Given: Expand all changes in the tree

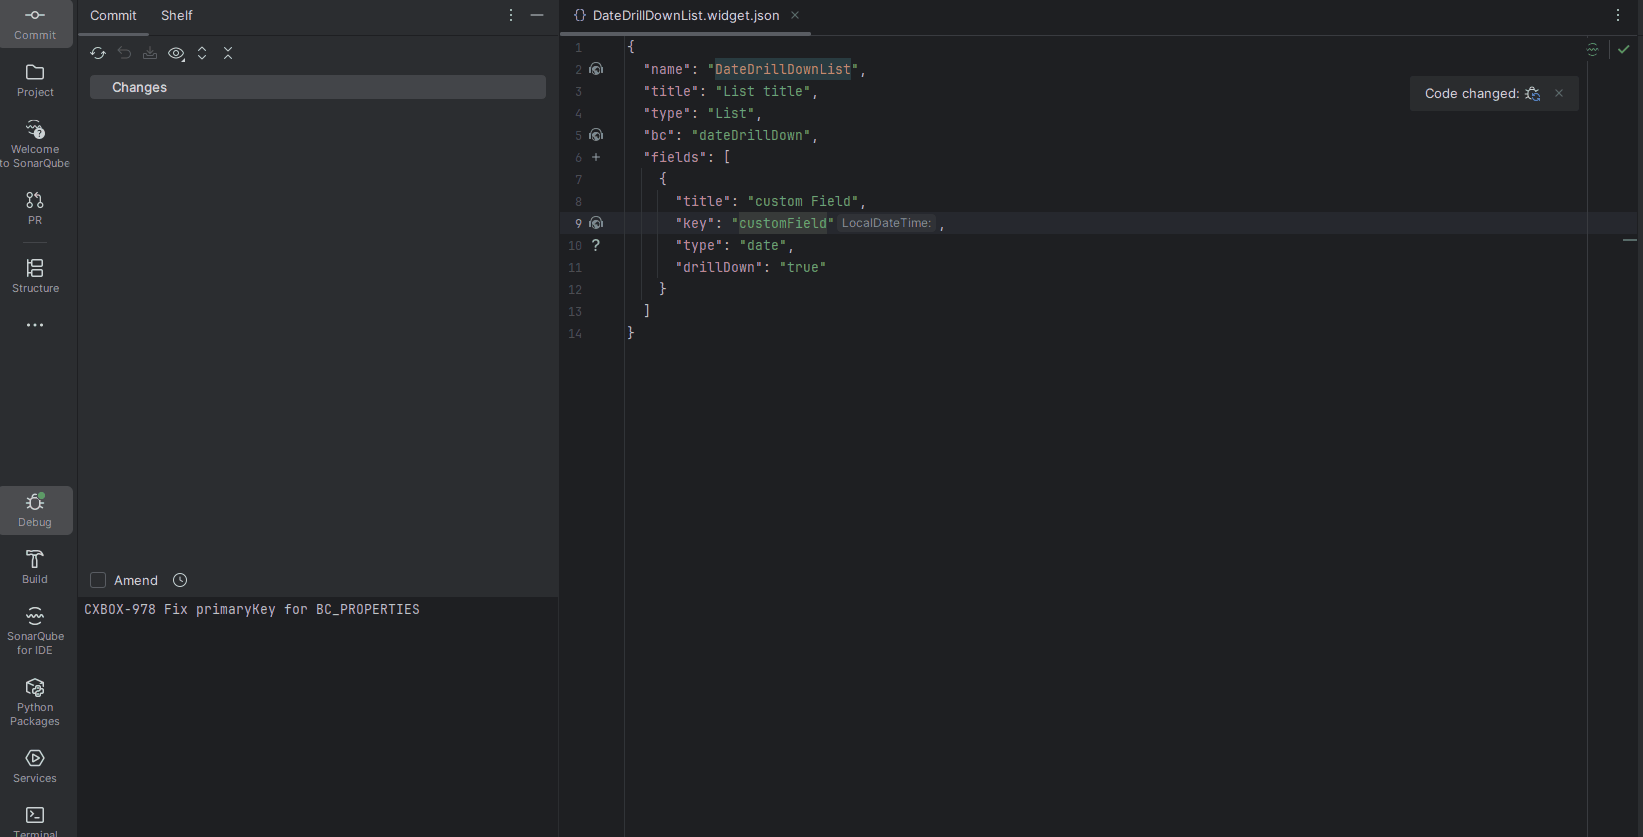Looking at the screenshot, I should coord(202,53).
